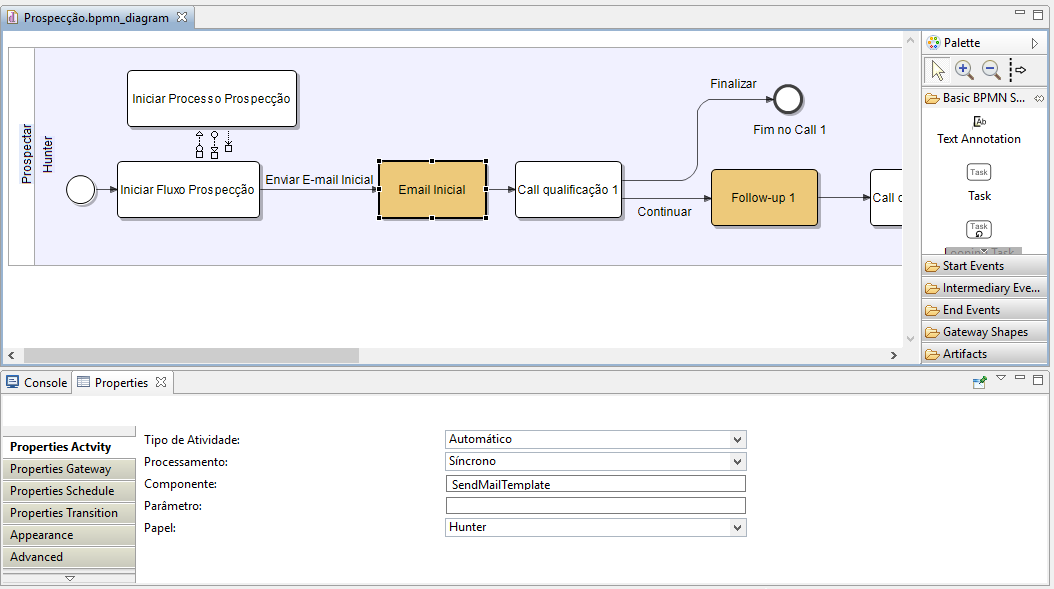Pick the Looping Task shape icon
The width and height of the screenshot is (1054, 589).
(x=979, y=230)
